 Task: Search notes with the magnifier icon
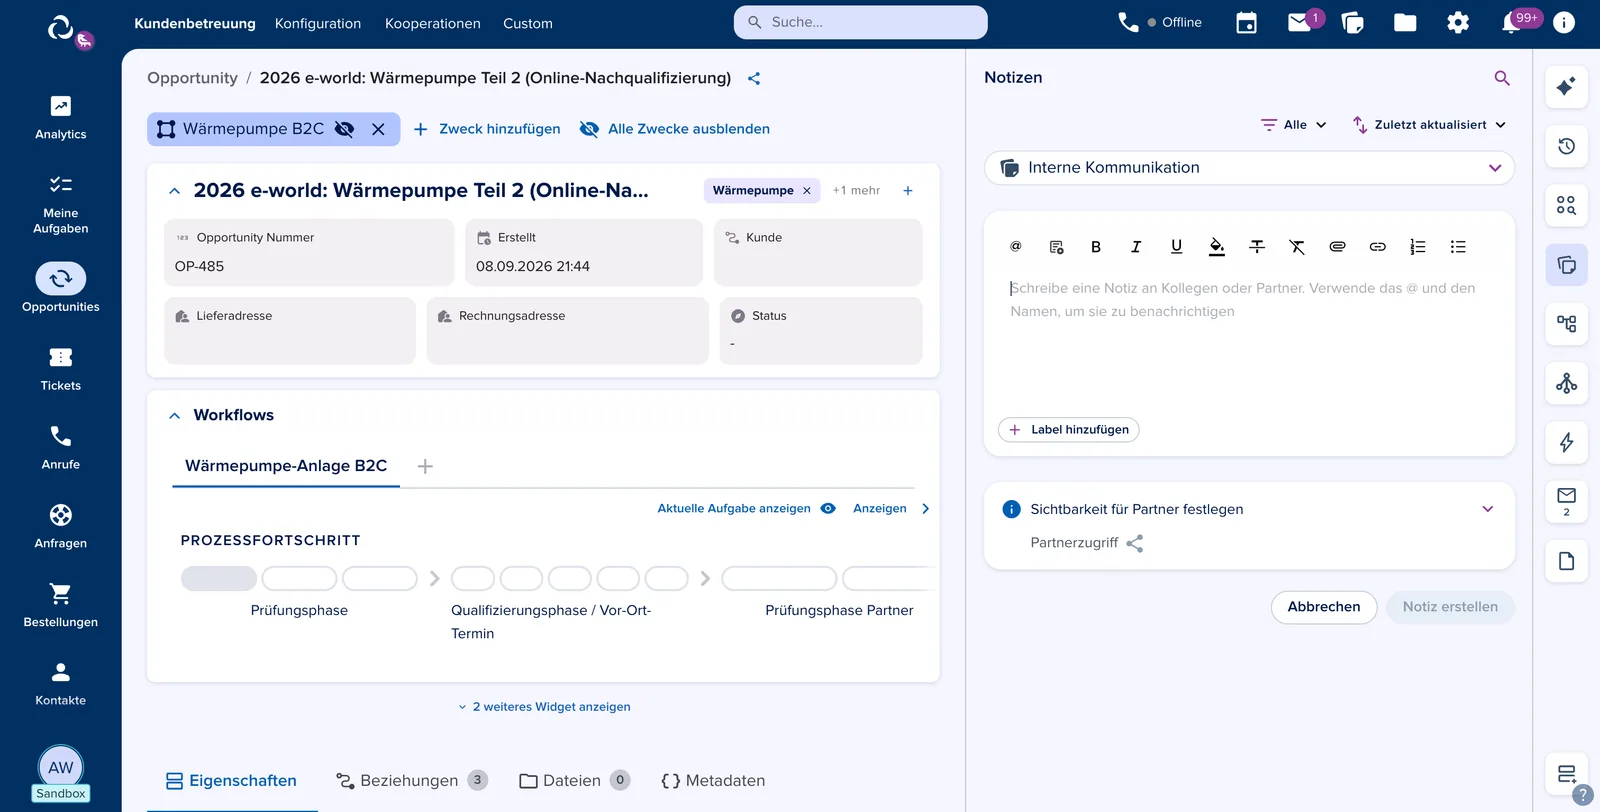point(1502,78)
